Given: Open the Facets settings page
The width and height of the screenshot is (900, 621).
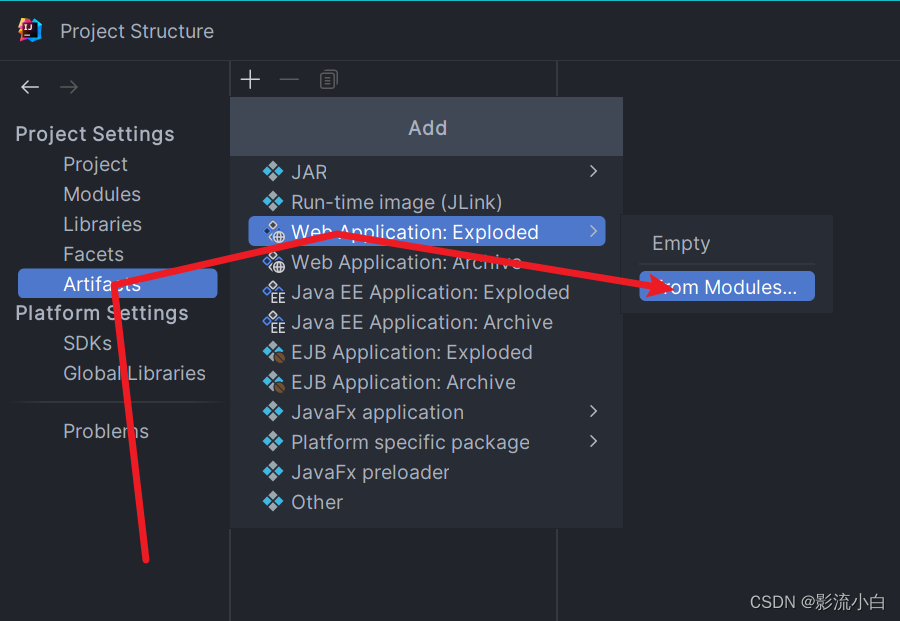Looking at the screenshot, I should point(93,254).
